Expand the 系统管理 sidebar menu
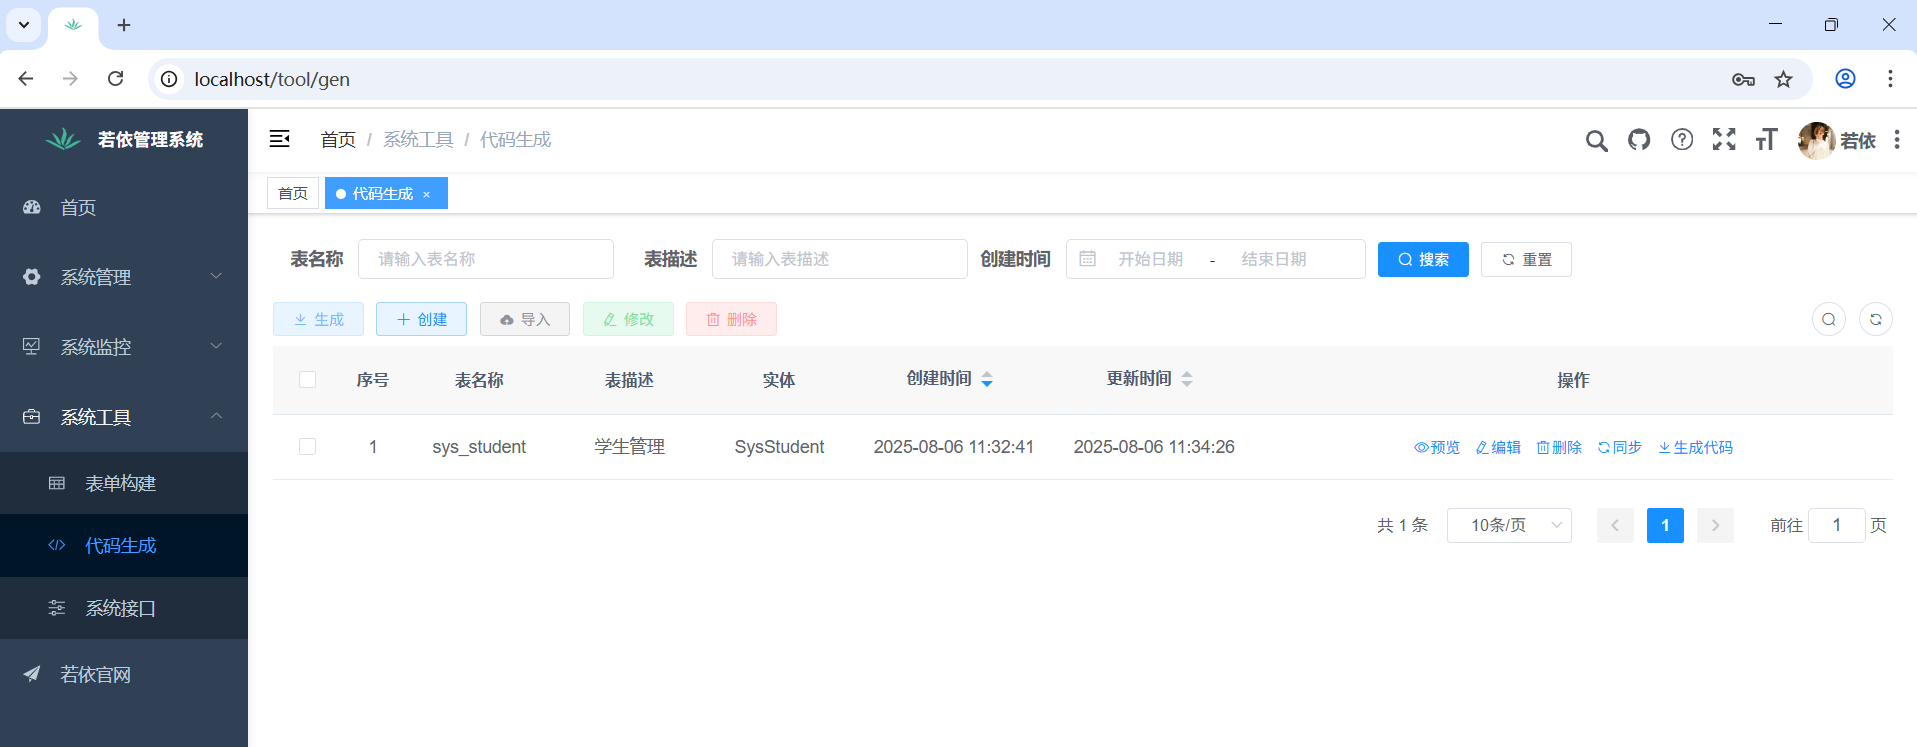 click(x=124, y=277)
